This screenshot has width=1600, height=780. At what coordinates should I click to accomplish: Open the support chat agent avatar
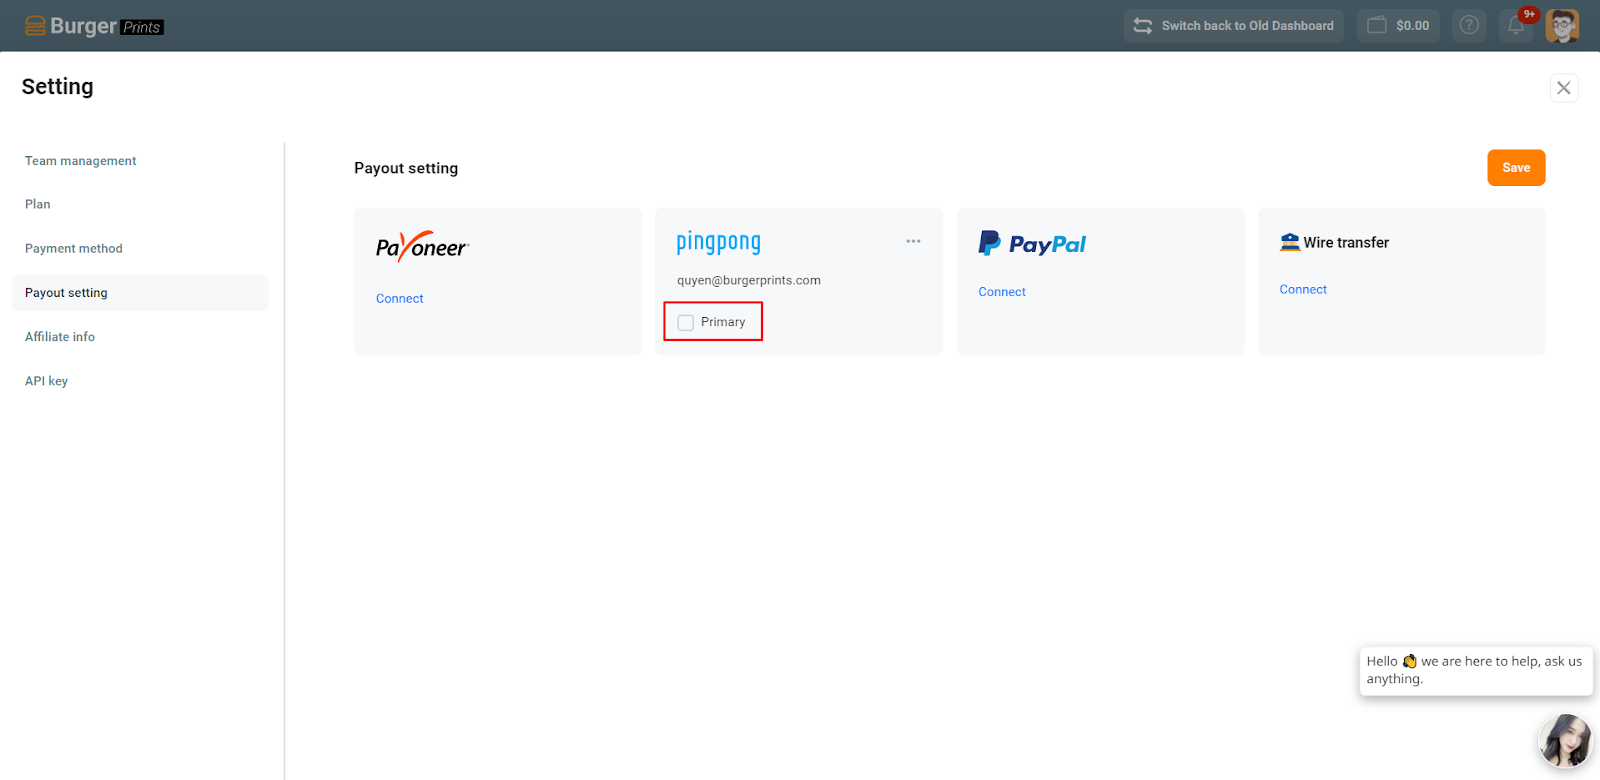click(1565, 741)
